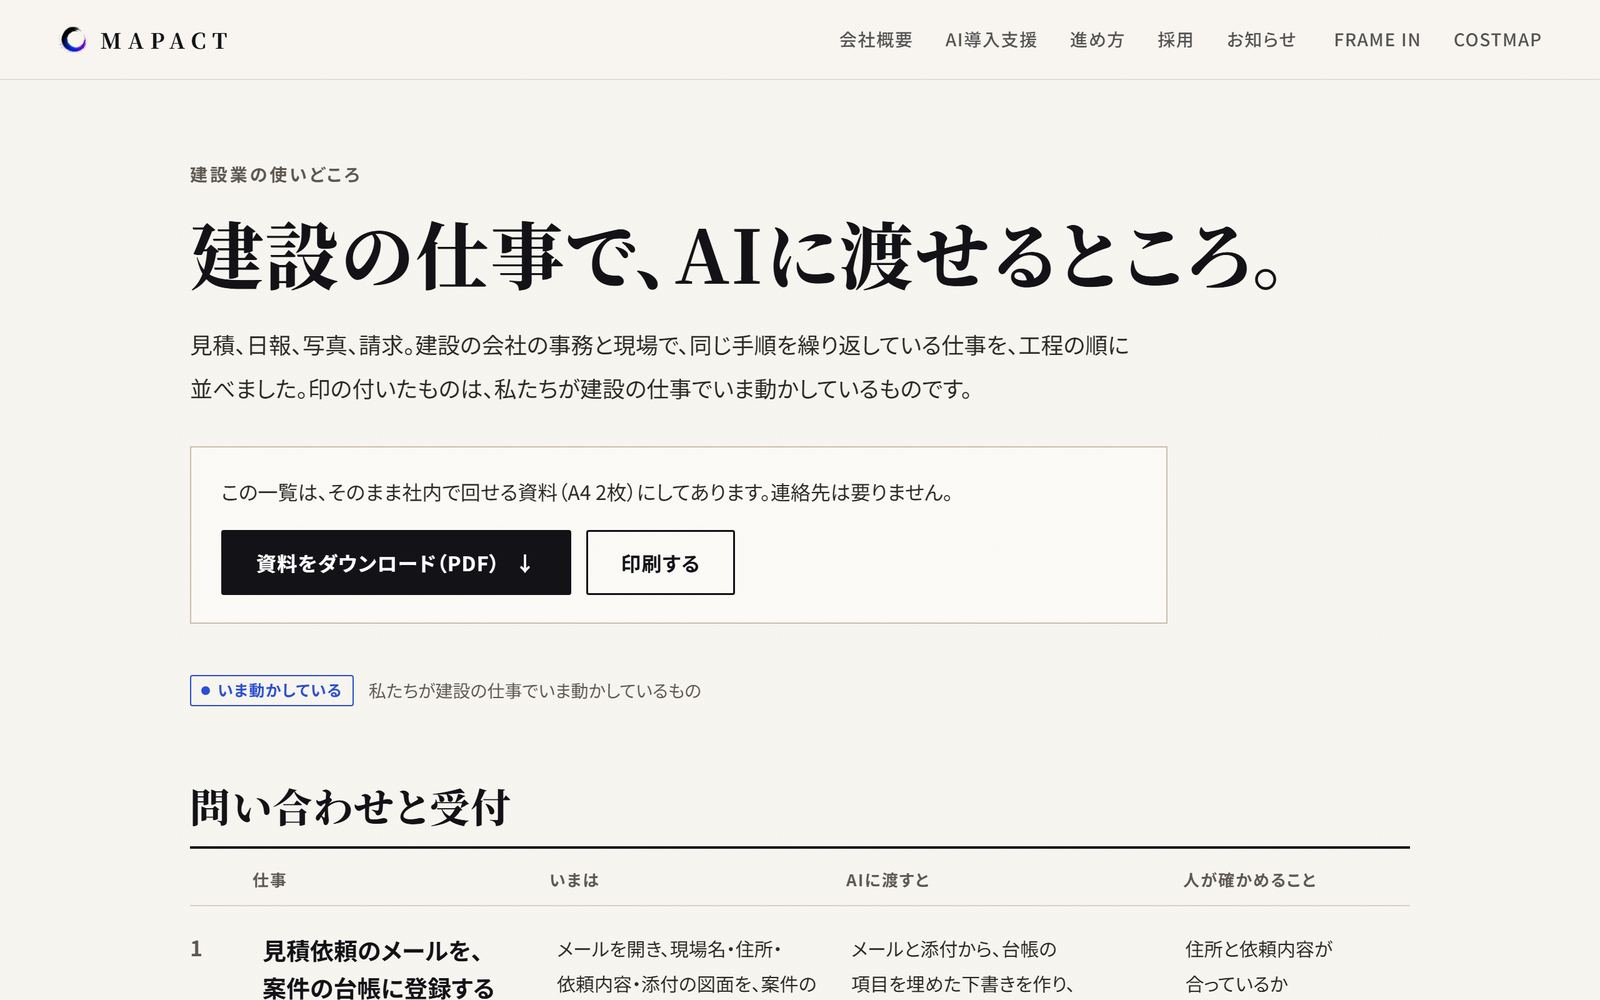Click the AIに渡すと column header
Screen dimensions: 1600x1000
(x=887, y=880)
